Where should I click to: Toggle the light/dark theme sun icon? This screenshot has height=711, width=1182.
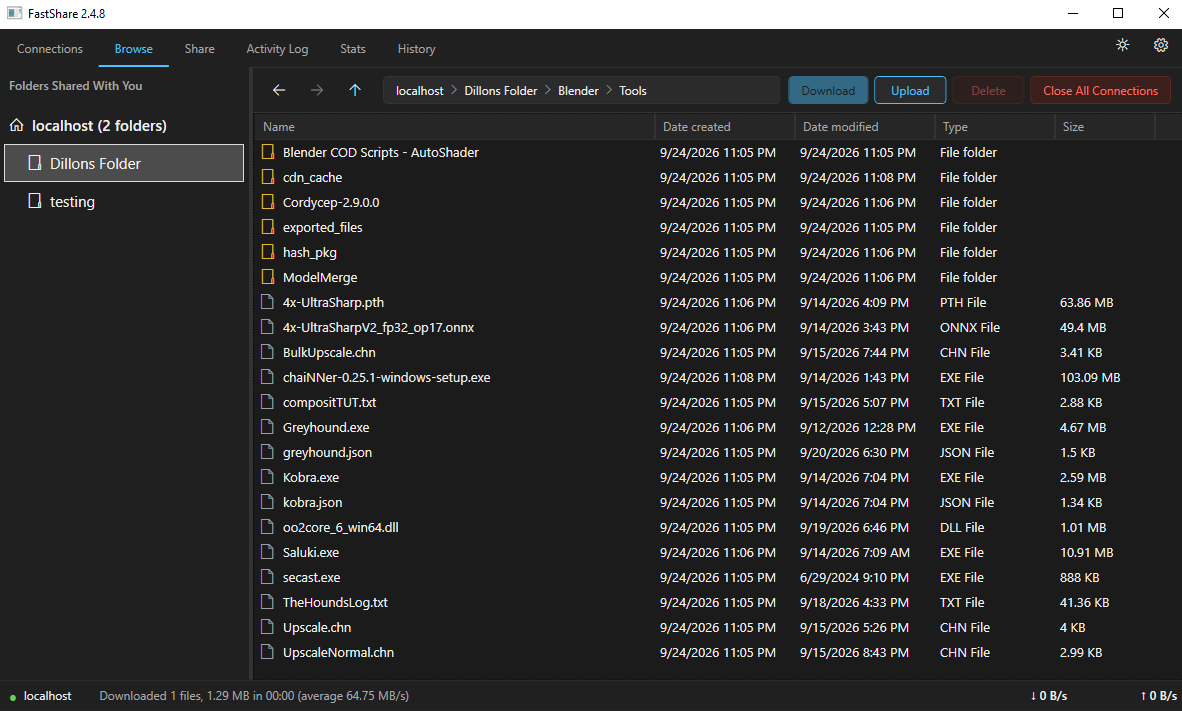[1122, 45]
